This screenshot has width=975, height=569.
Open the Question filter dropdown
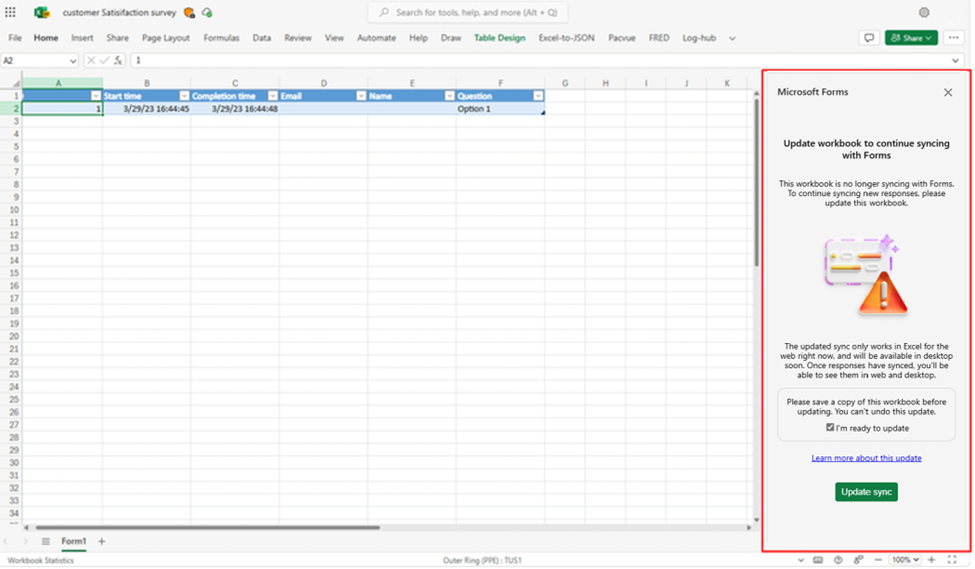(x=538, y=96)
